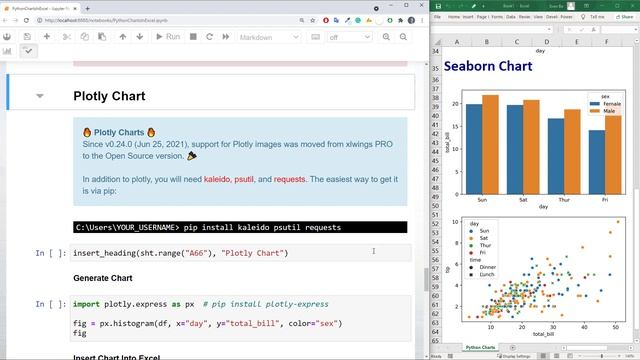Select the 'Generate Chart' subheading text
This screenshot has height=360, width=640.
[x=103, y=278]
